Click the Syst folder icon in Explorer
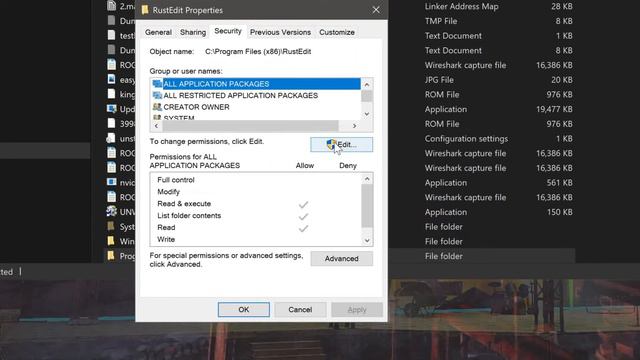The height and width of the screenshot is (360, 640). coord(111,226)
